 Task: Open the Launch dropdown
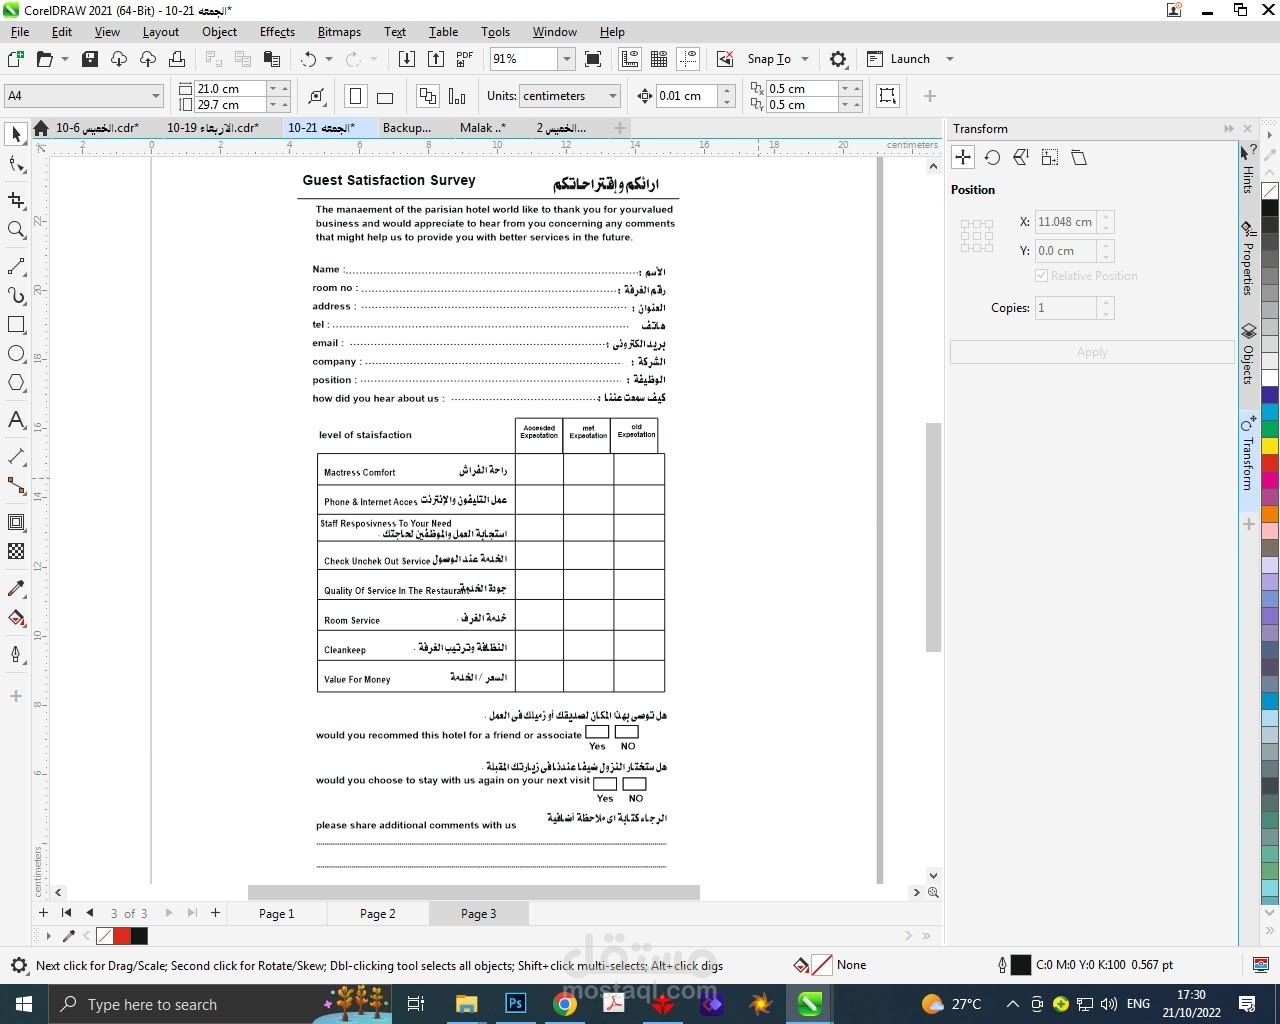[x=950, y=59]
